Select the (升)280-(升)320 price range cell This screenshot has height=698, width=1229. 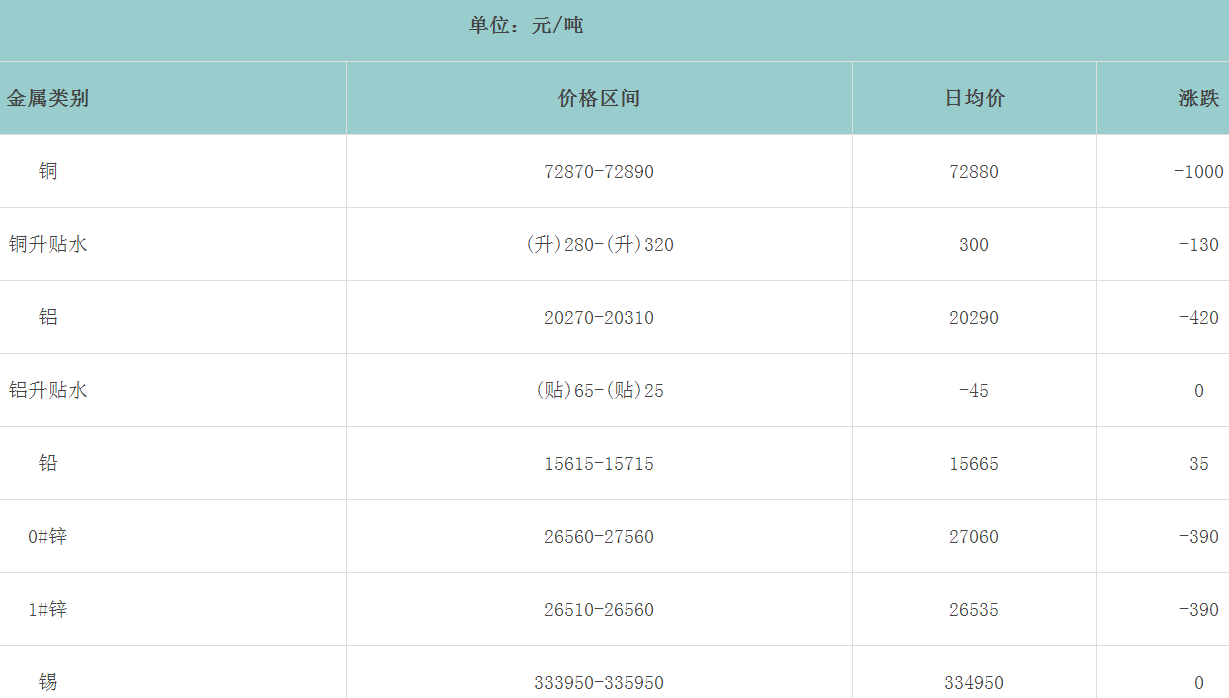click(599, 245)
